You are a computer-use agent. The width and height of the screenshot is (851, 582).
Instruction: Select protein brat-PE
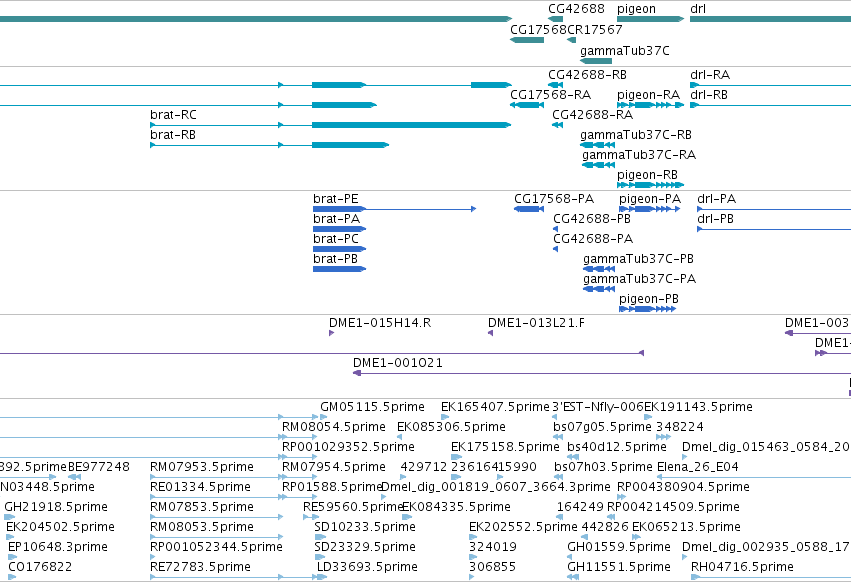click(x=335, y=199)
